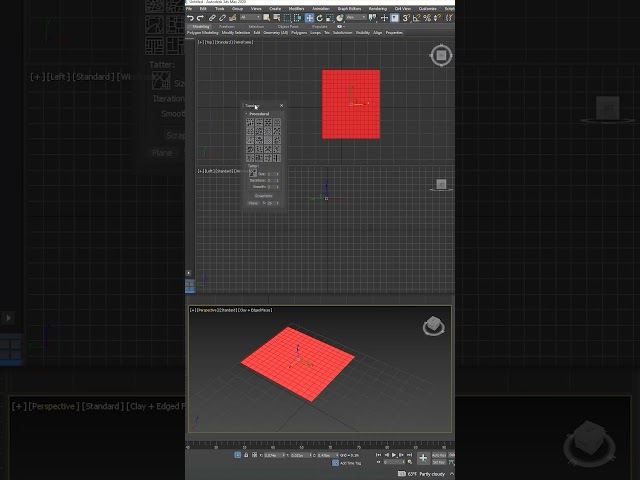640x480 pixels.
Task: Click the Set Key button
Action: pos(439,462)
